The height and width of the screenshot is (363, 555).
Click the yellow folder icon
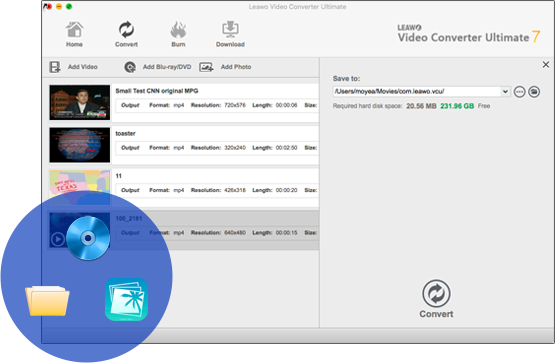(47, 300)
